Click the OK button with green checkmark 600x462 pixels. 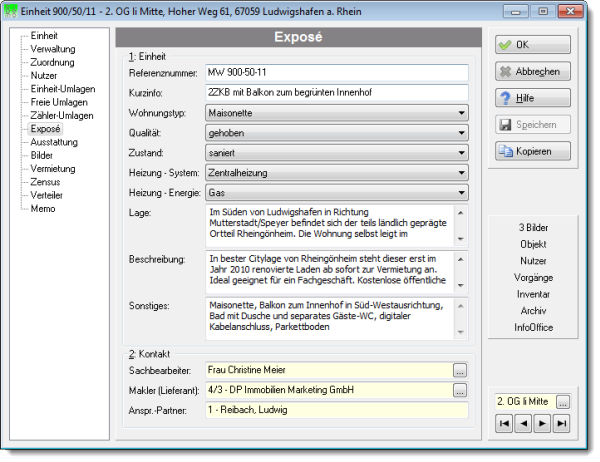pos(532,45)
